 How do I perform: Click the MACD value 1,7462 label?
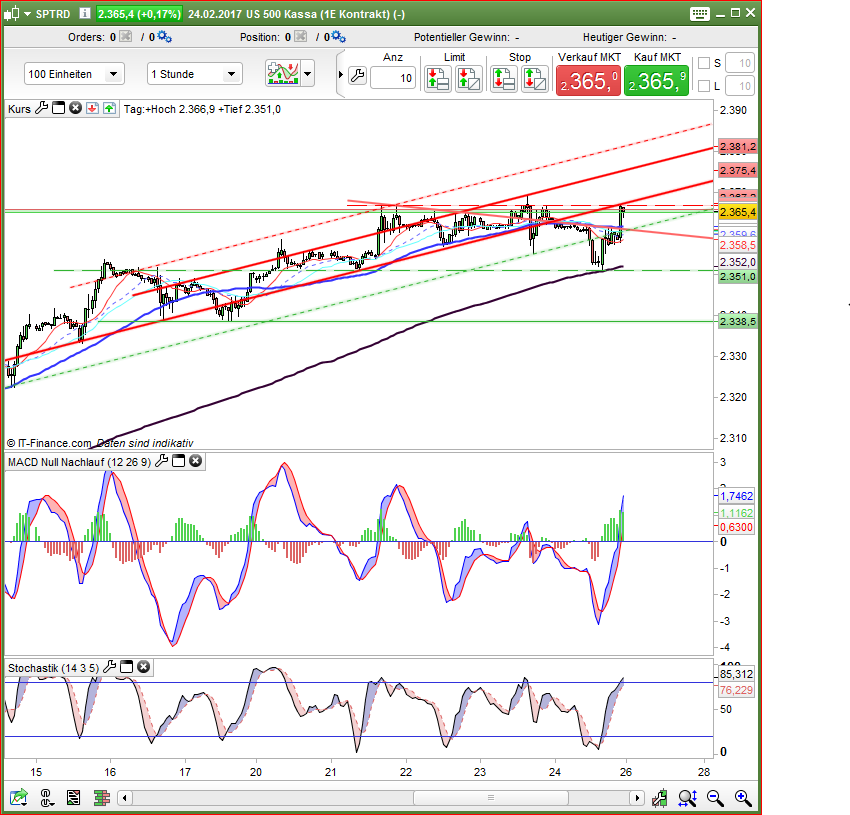(x=736, y=496)
